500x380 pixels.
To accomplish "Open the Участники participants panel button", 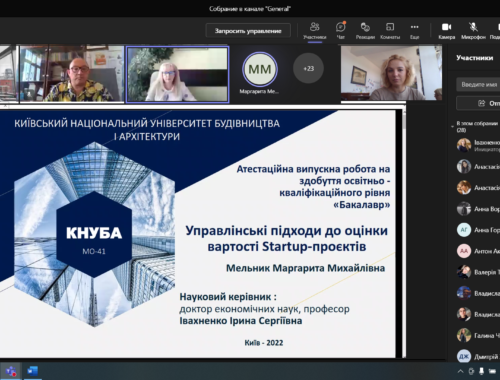I will [x=314, y=30].
